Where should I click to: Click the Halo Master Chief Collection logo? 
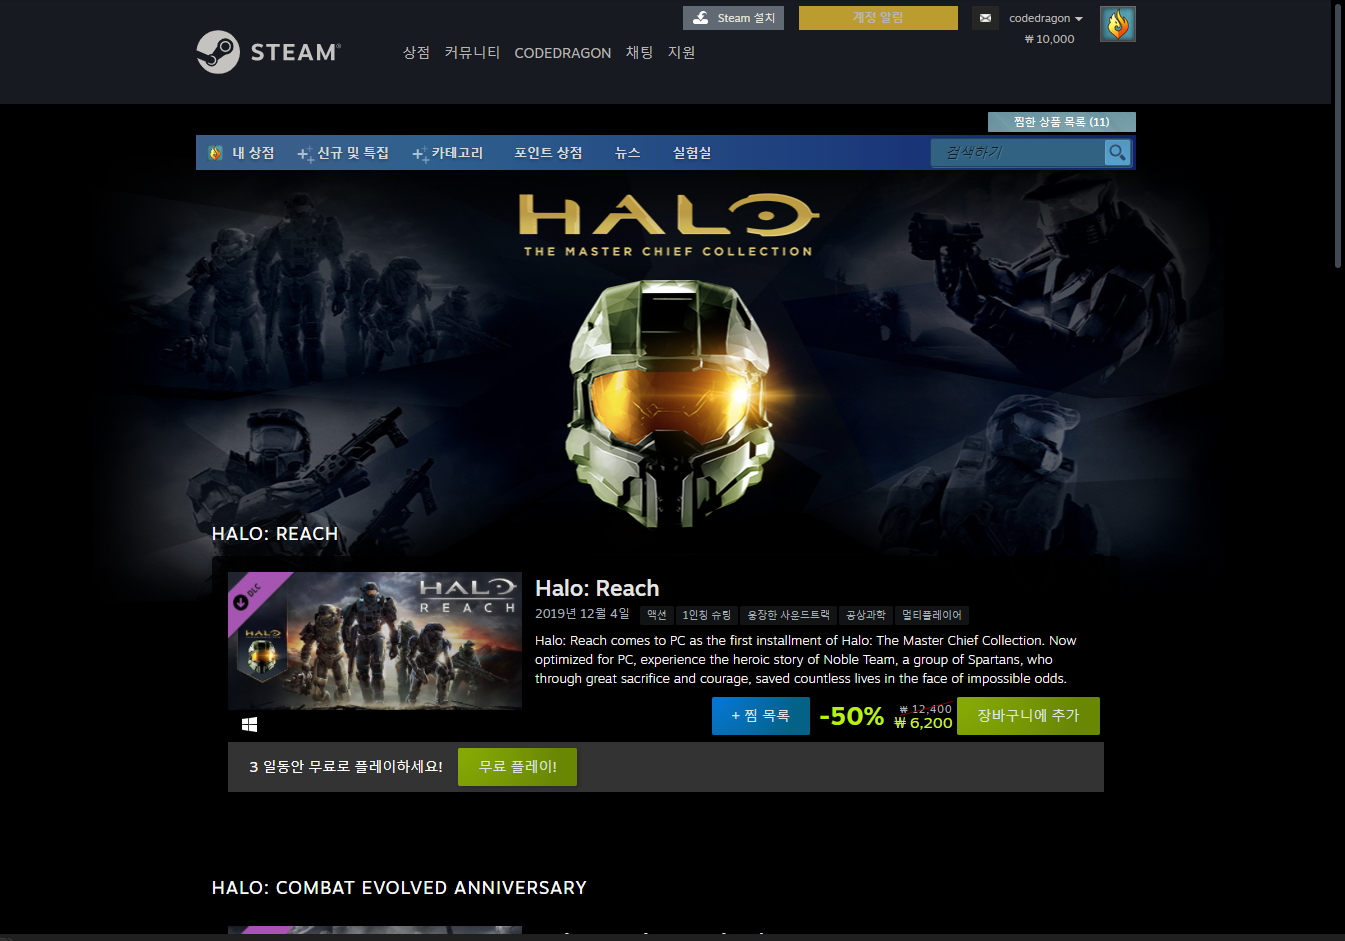coord(668,225)
